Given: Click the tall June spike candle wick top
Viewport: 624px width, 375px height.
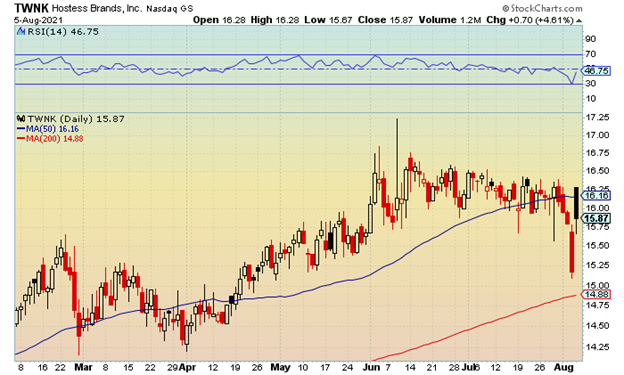Looking at the screenshot, I should click(x=397, y=119).
